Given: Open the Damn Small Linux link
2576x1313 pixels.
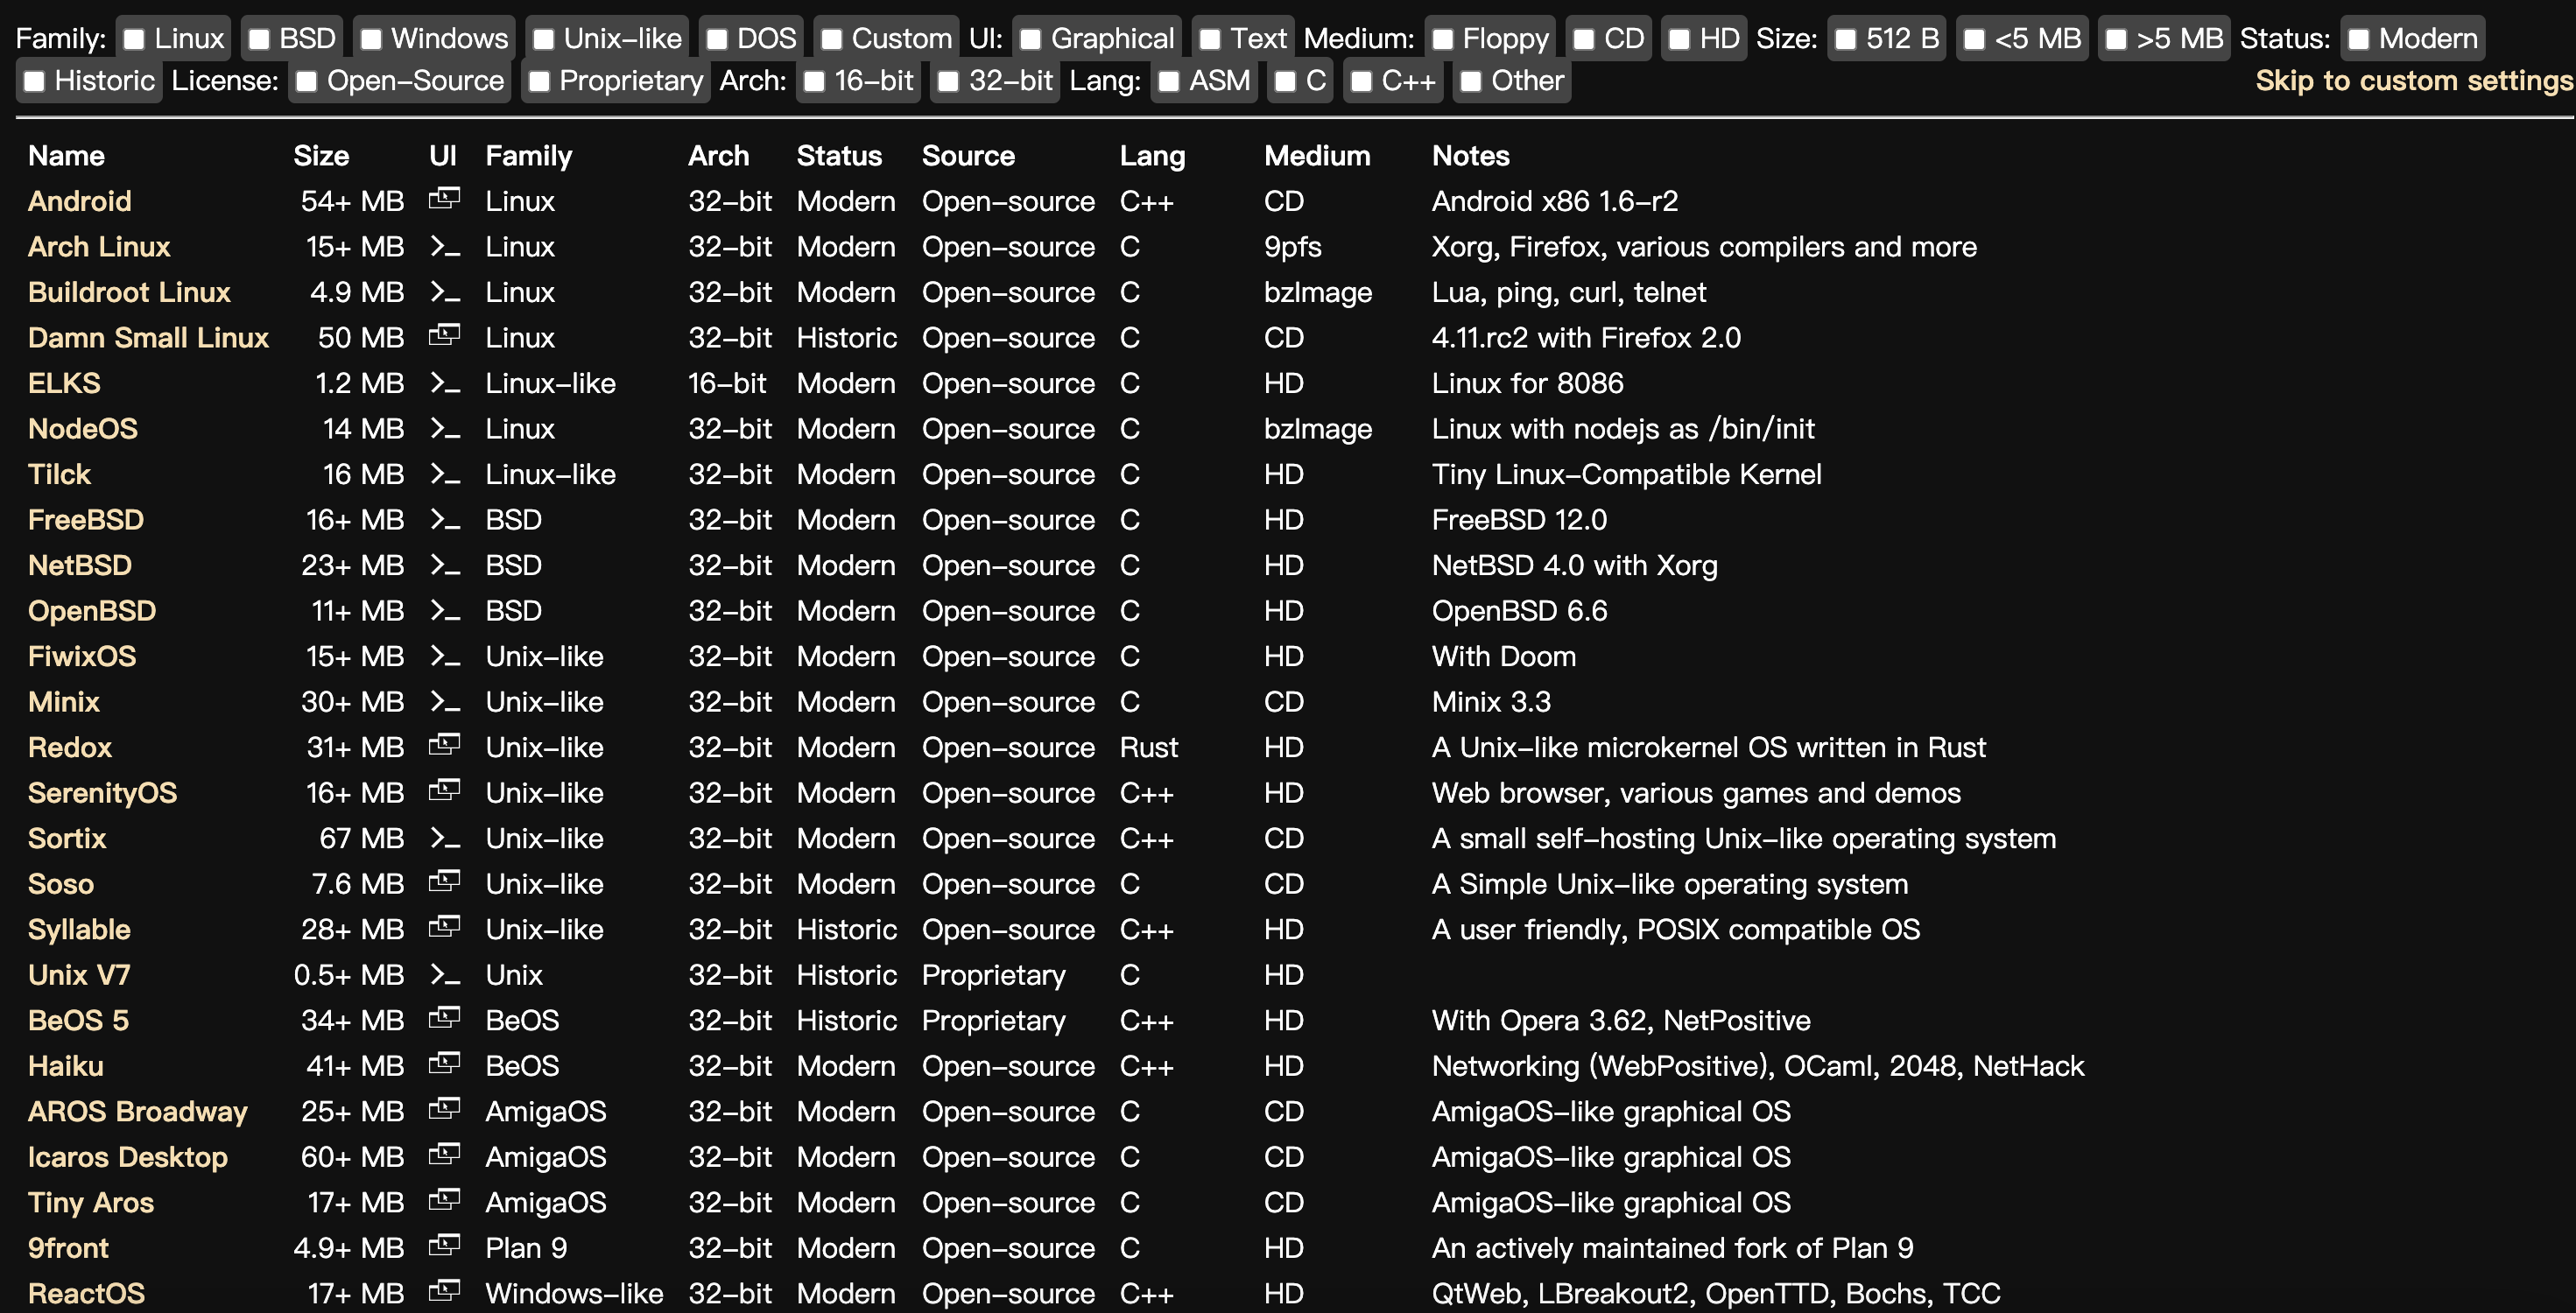Looking at the screenshot, I should tap(148, 338).
